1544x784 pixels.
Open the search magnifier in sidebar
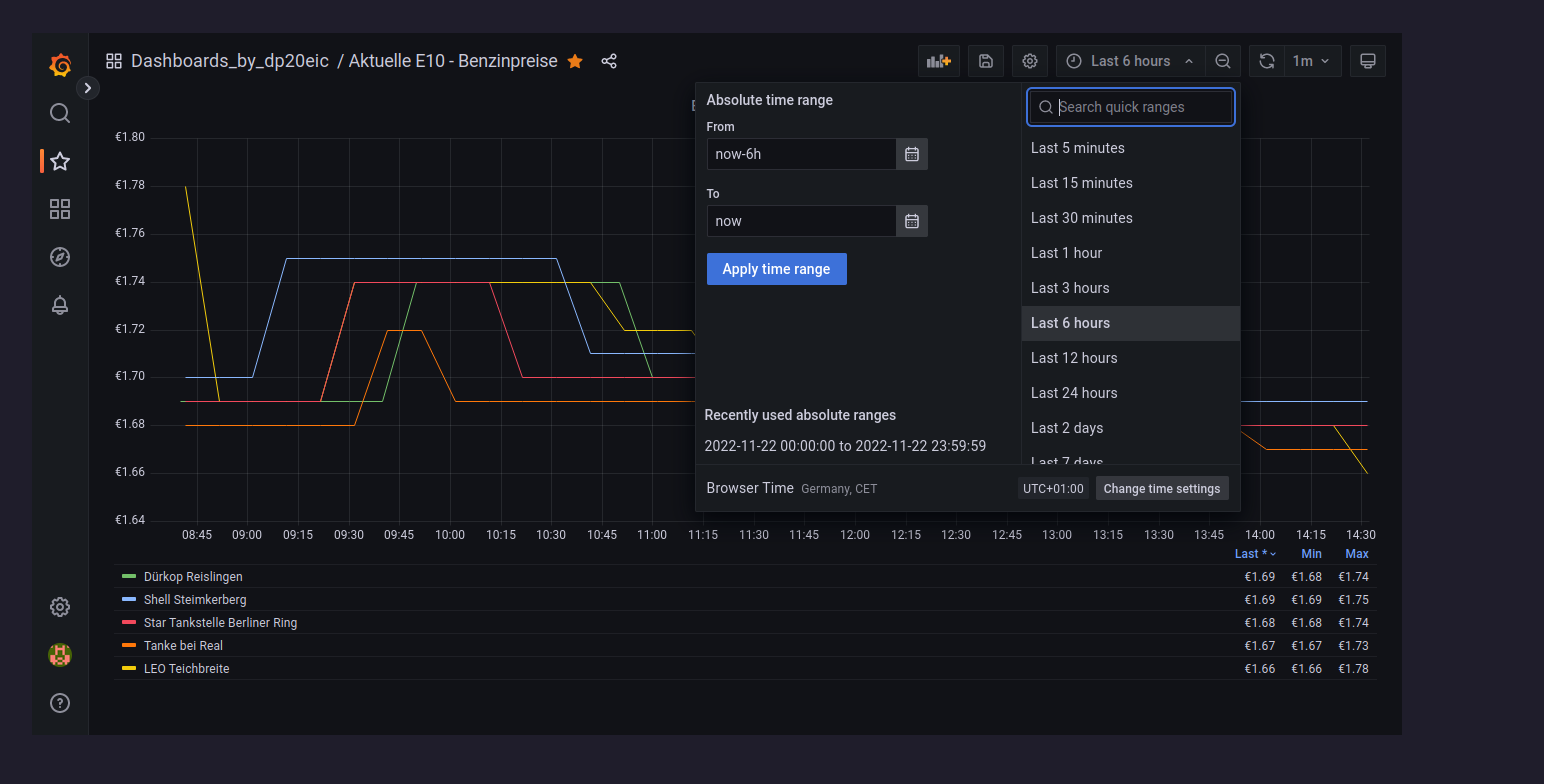point(60,113)
